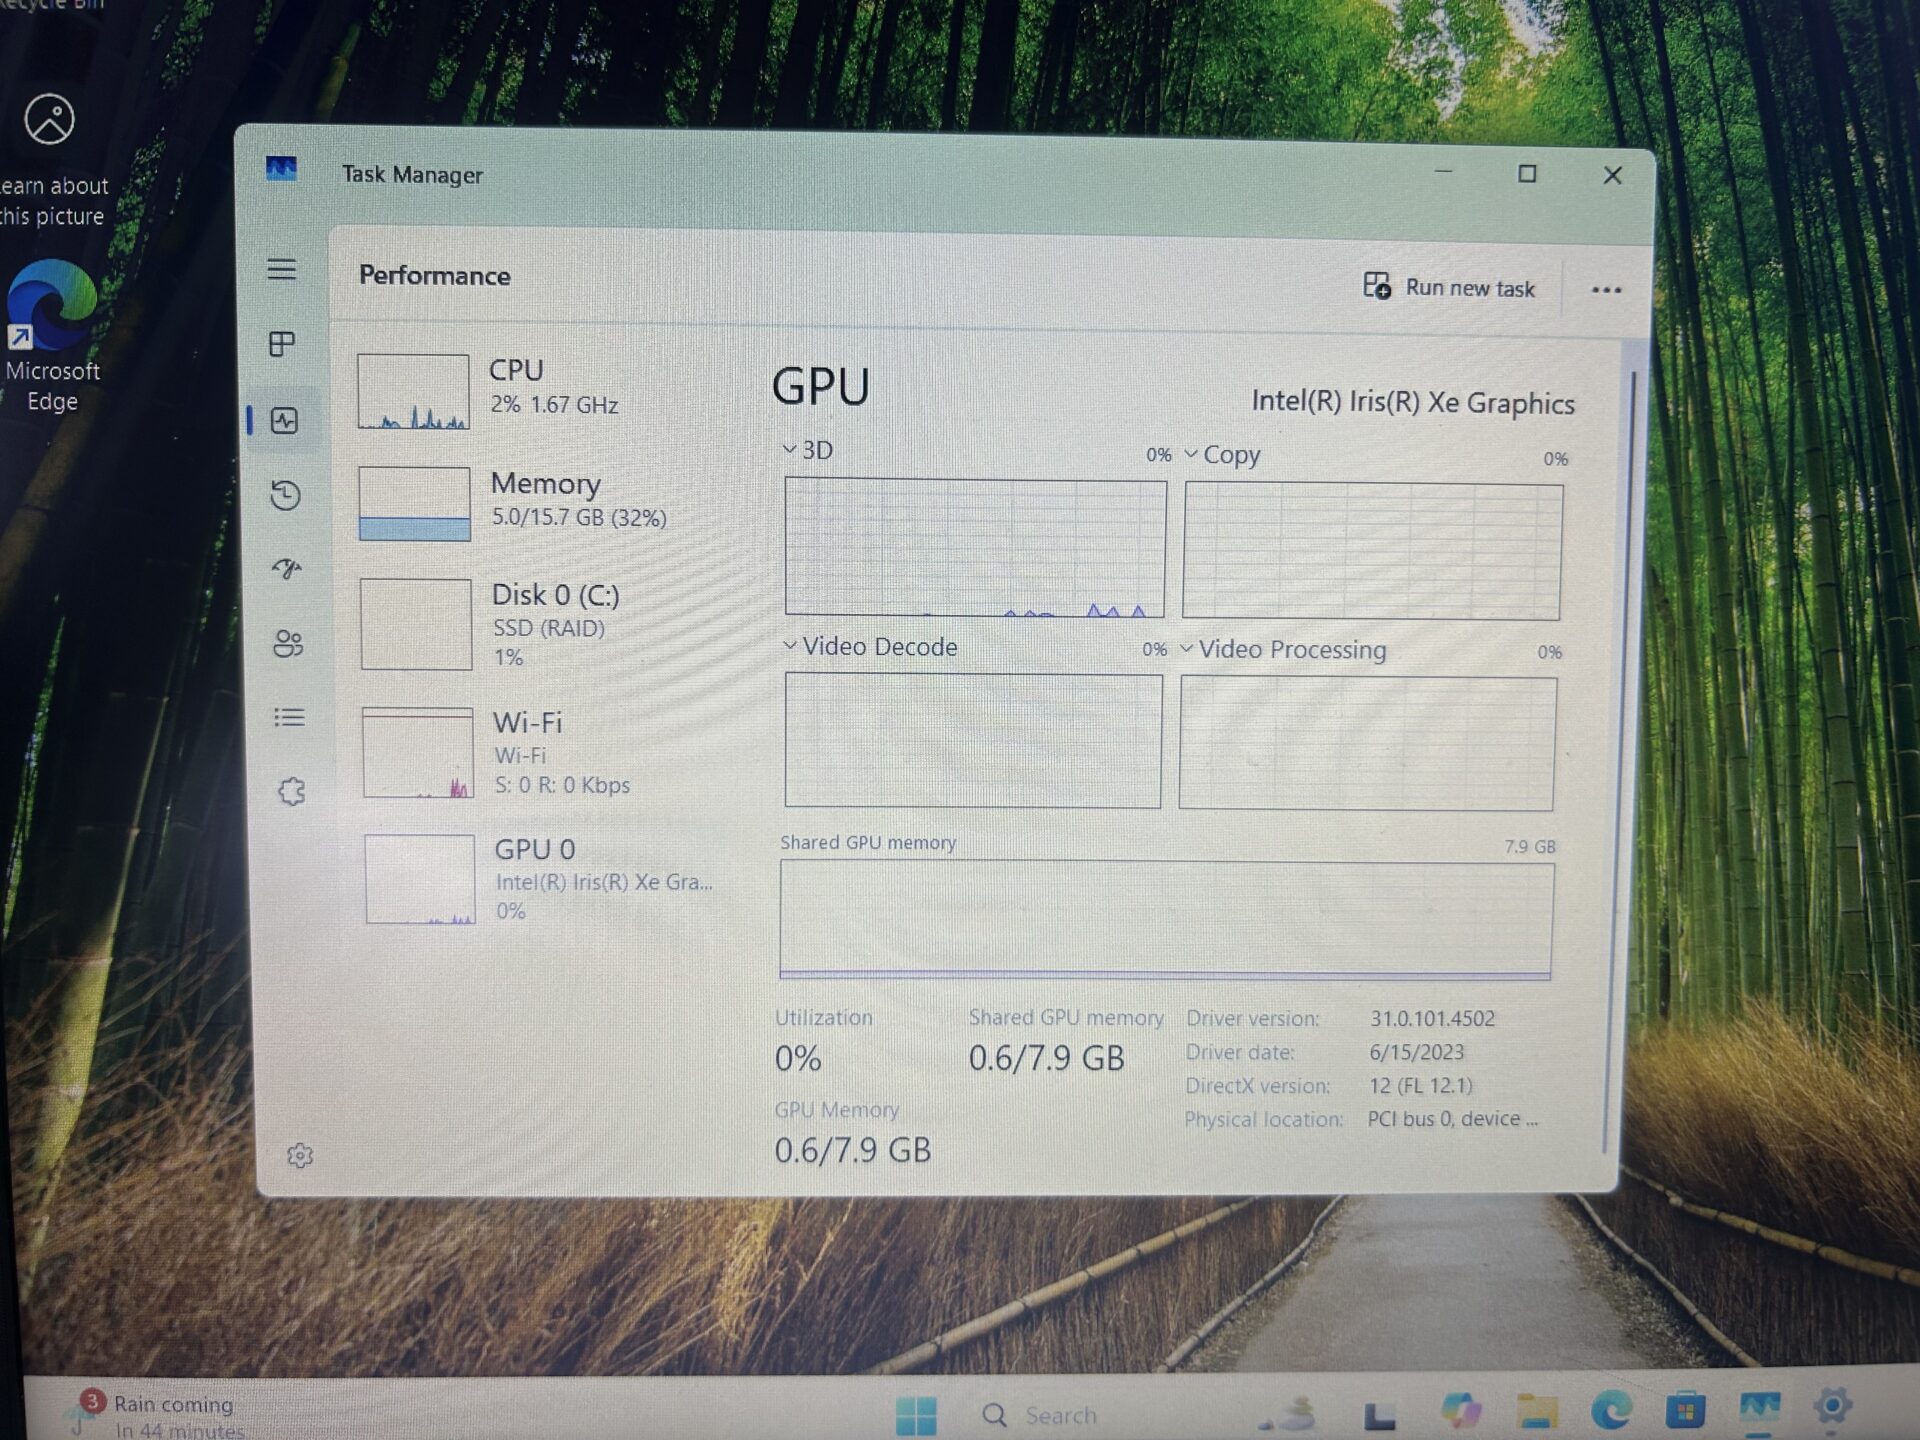1920x1440 pixels.
Task: Click the taskbar Search box
Action: coord(1060,1416)
